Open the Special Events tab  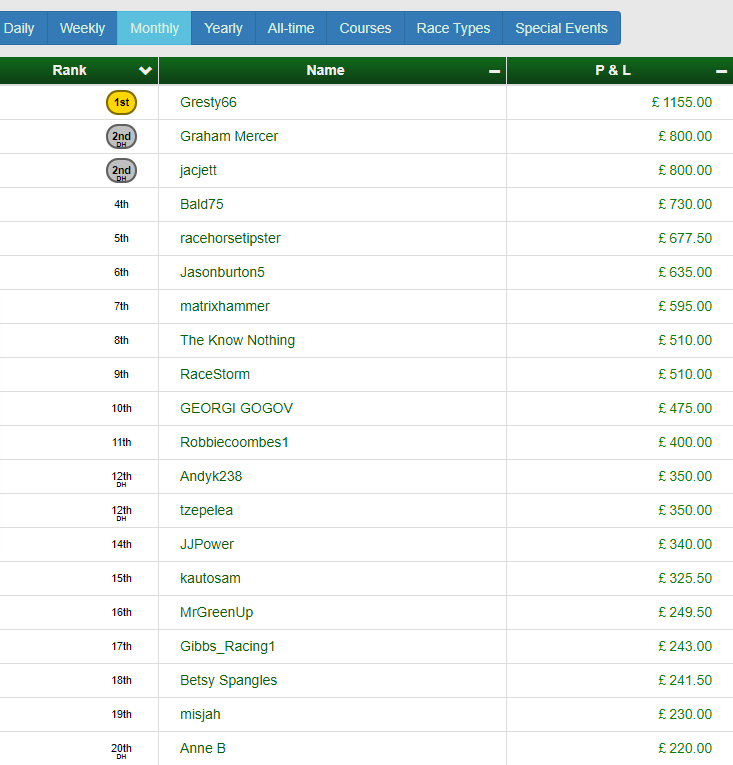point(561,28)
